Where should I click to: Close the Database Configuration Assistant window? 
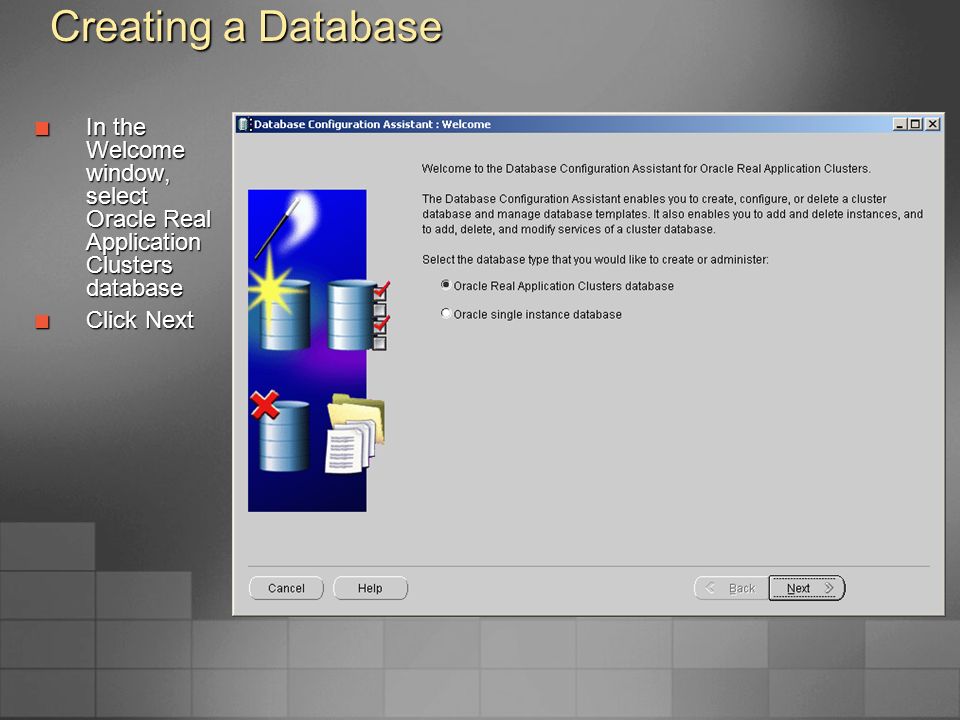pos(932,124)
